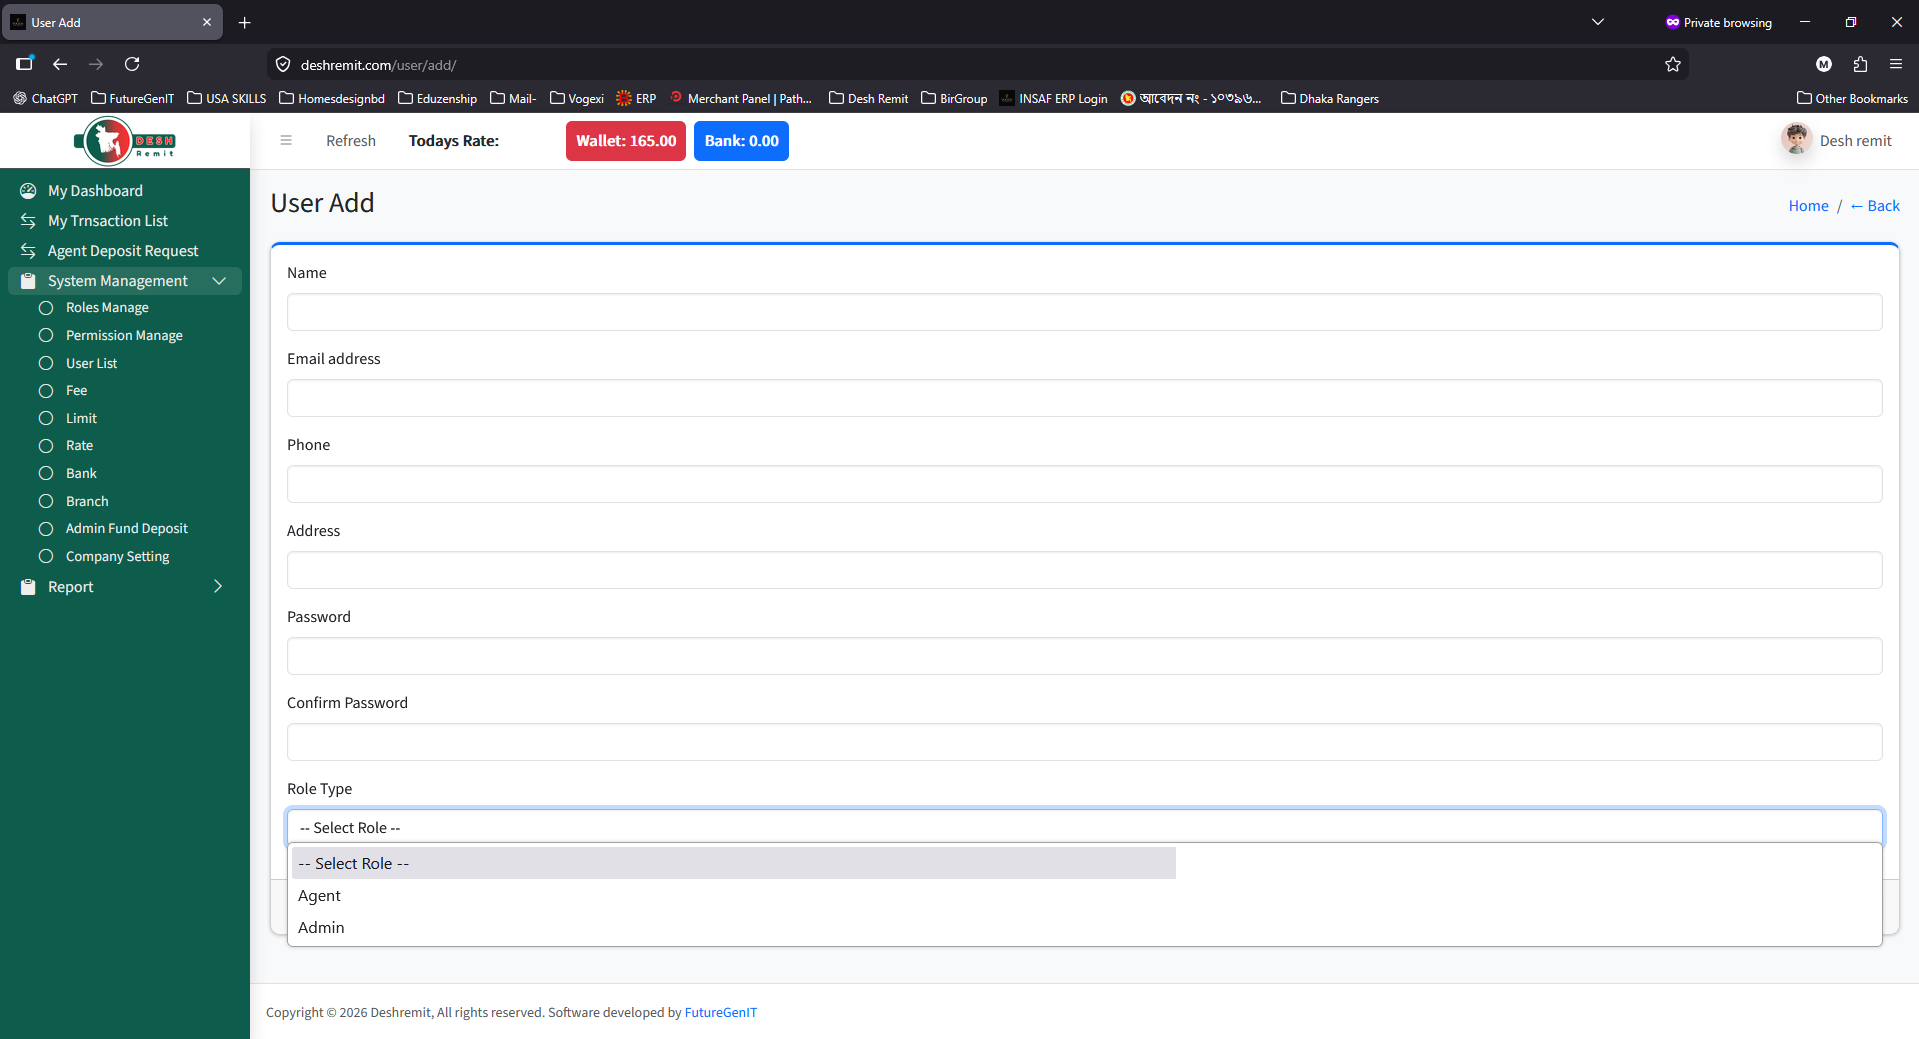
Task: Open Company Setting item
Action: [117, 557]
